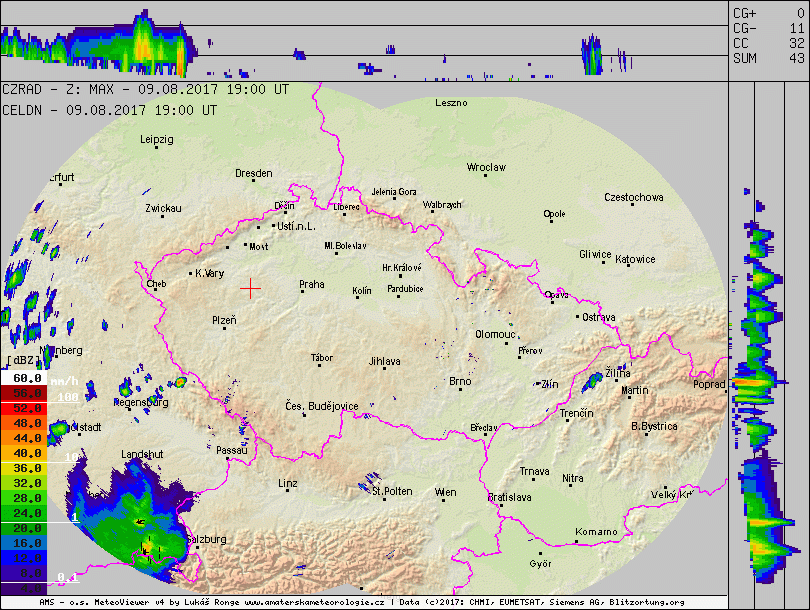
Task: Click the CG- lightning count row
Action: tap(768, 28)
